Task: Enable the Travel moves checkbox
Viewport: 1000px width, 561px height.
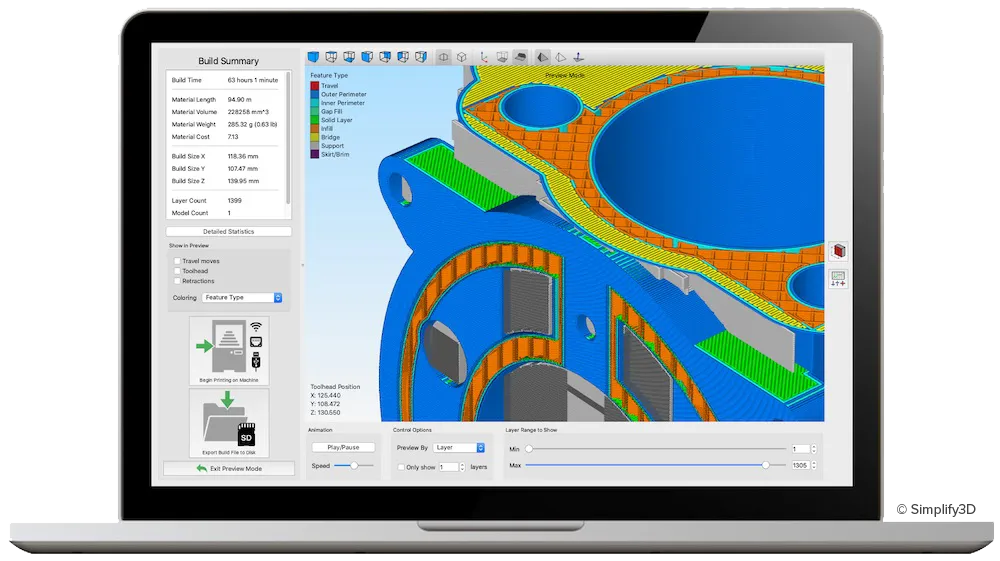Action: click(177, 261)
